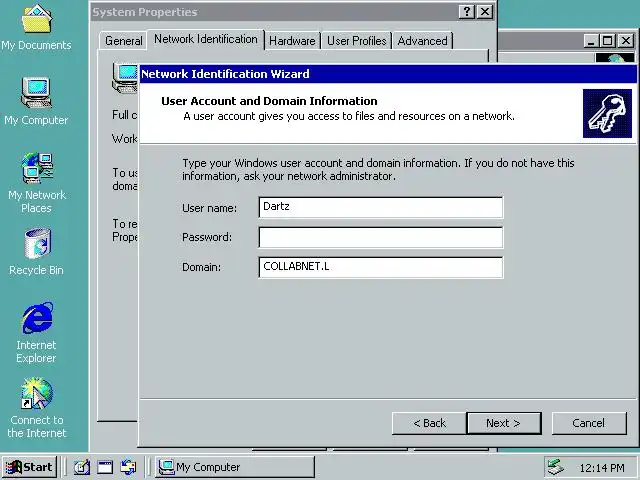The width and height of the screenshot is (640, 480).
Task: Switch to the Hardware tab
Action: (292, 41)
